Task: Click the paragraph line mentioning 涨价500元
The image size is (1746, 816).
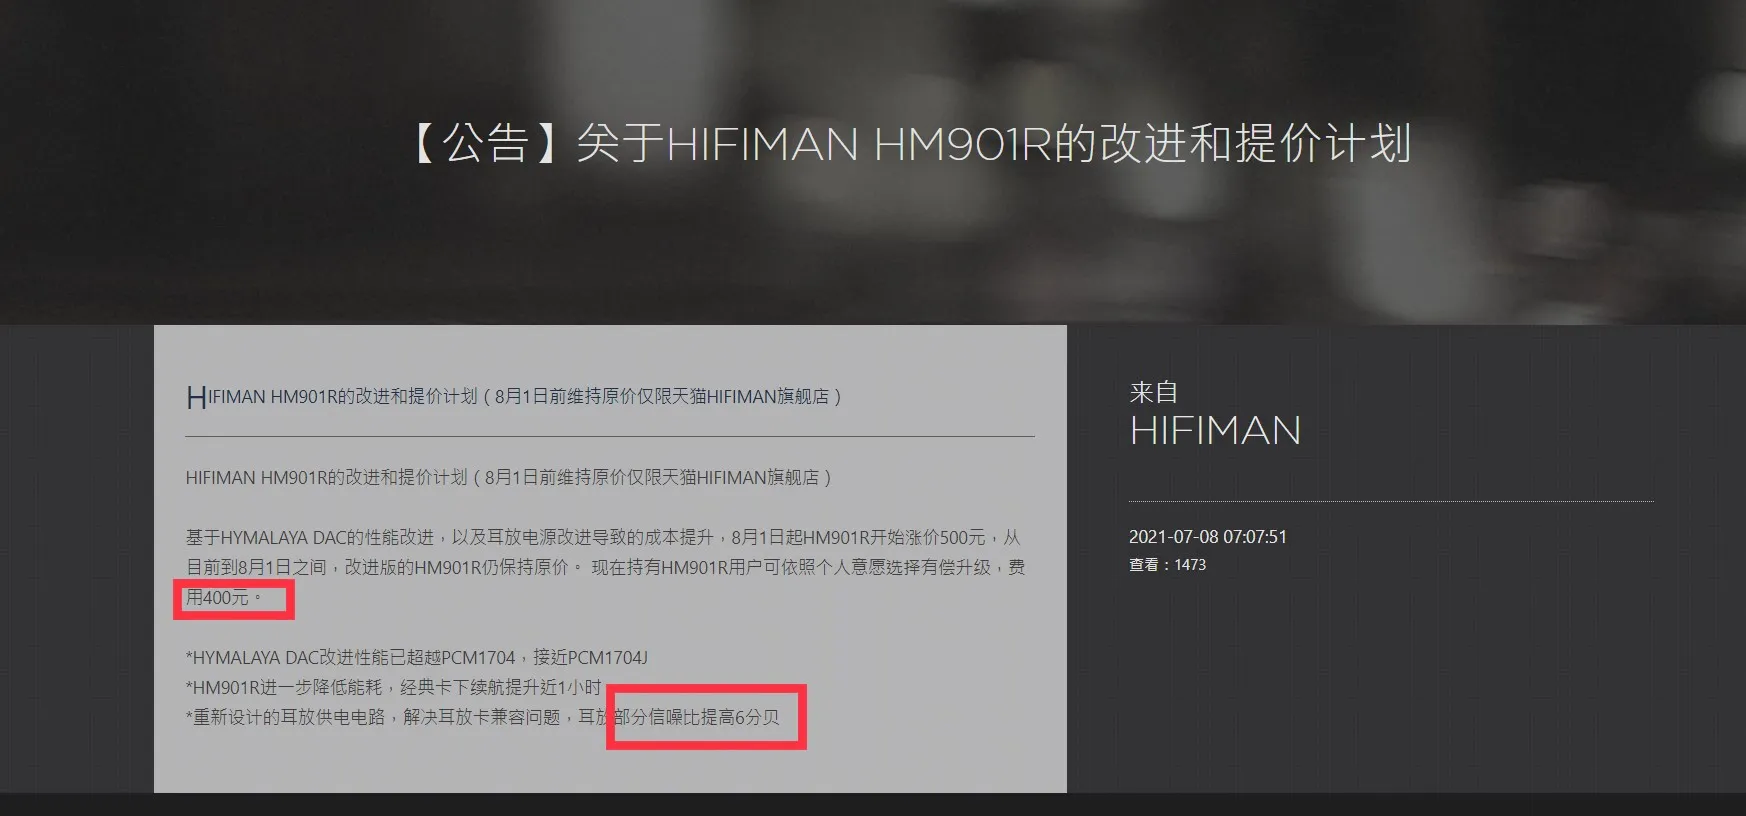Action: [x=603, y=538]
